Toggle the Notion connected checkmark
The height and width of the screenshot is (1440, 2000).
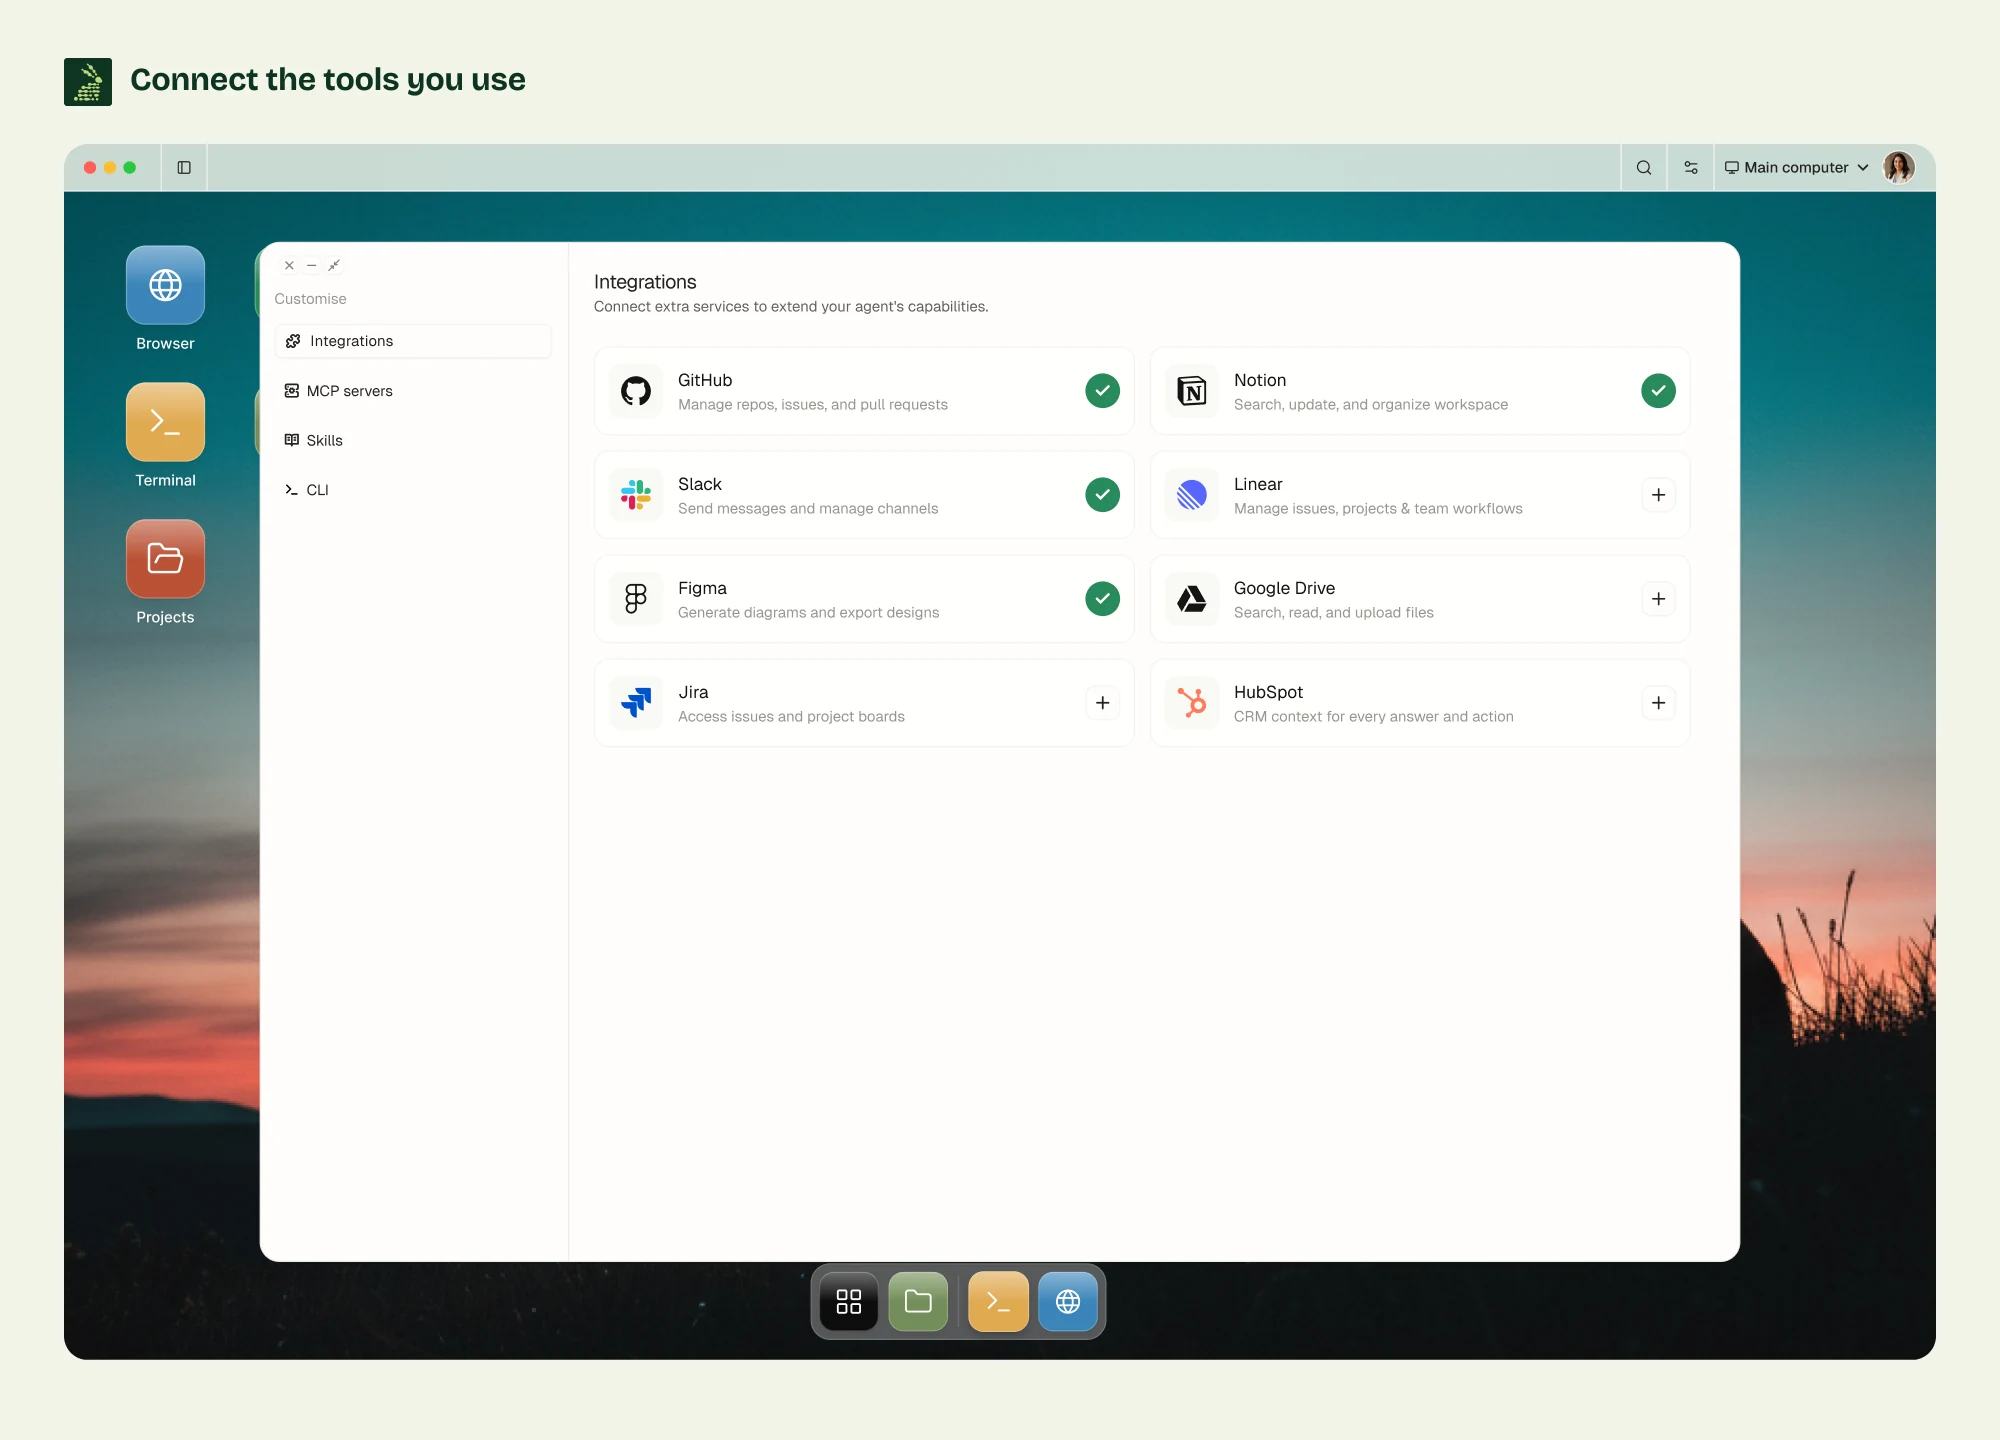coord(1658,391)
